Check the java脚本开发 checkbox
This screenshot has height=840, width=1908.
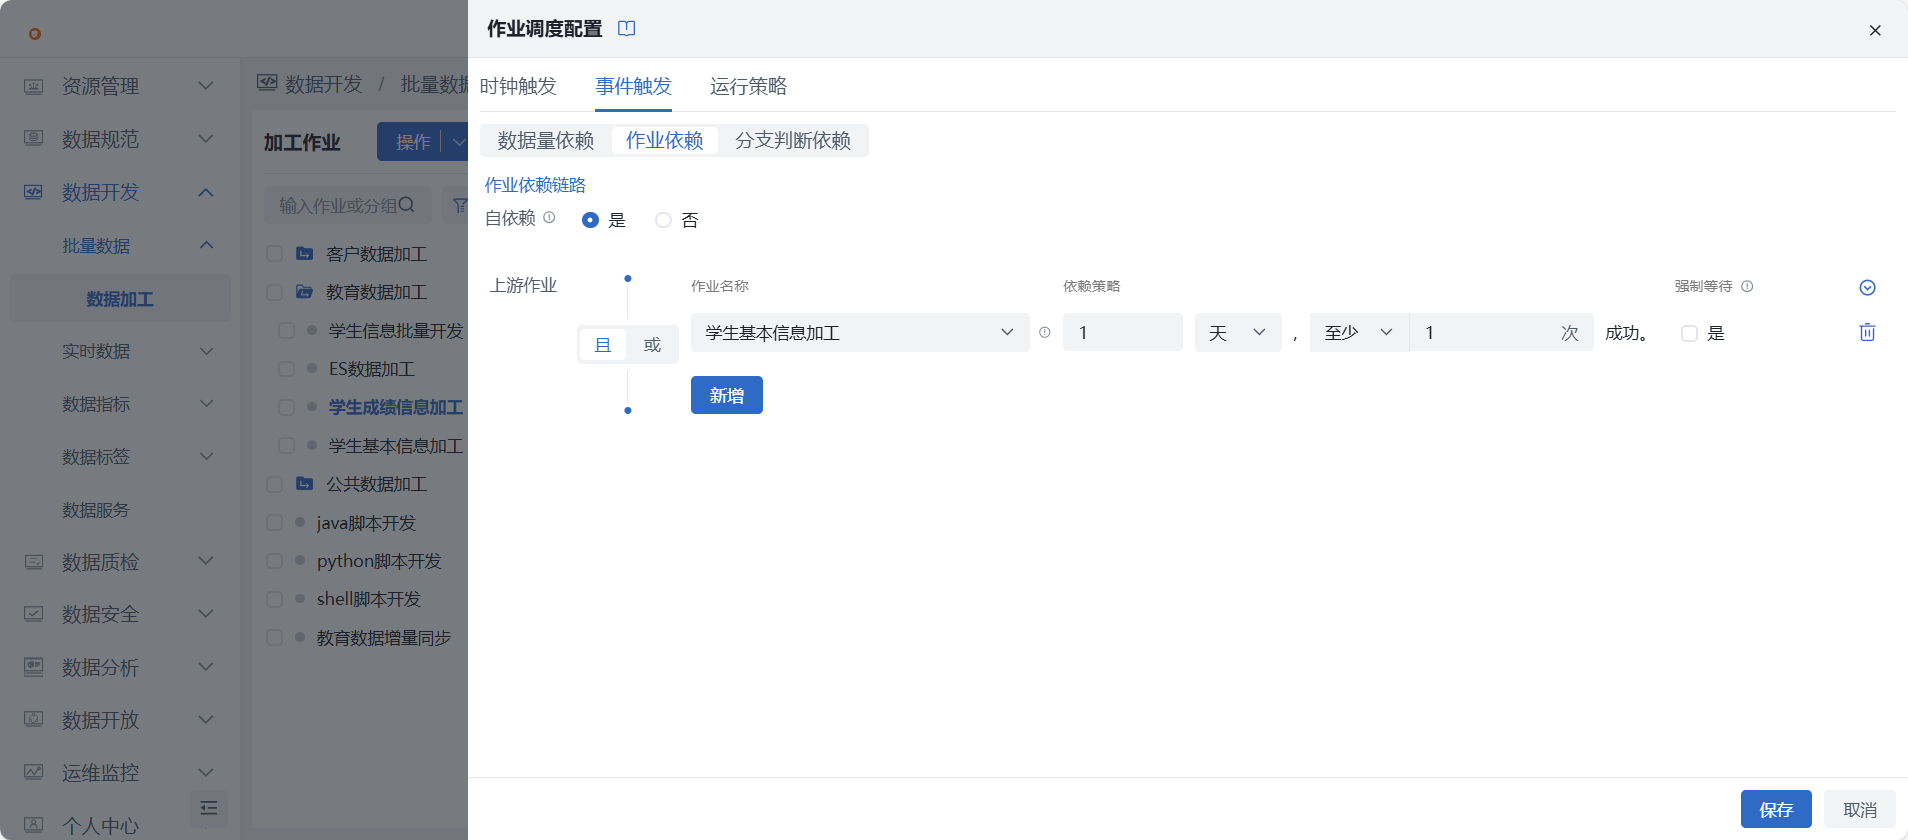click(274, 522)
